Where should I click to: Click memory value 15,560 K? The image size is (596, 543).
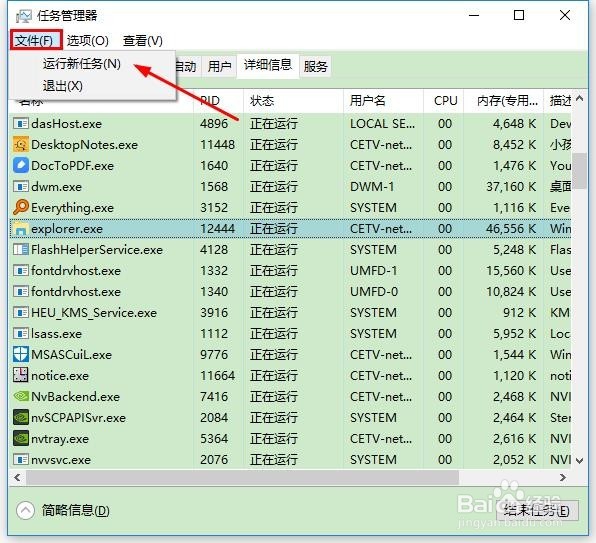(x=511, y=271)
